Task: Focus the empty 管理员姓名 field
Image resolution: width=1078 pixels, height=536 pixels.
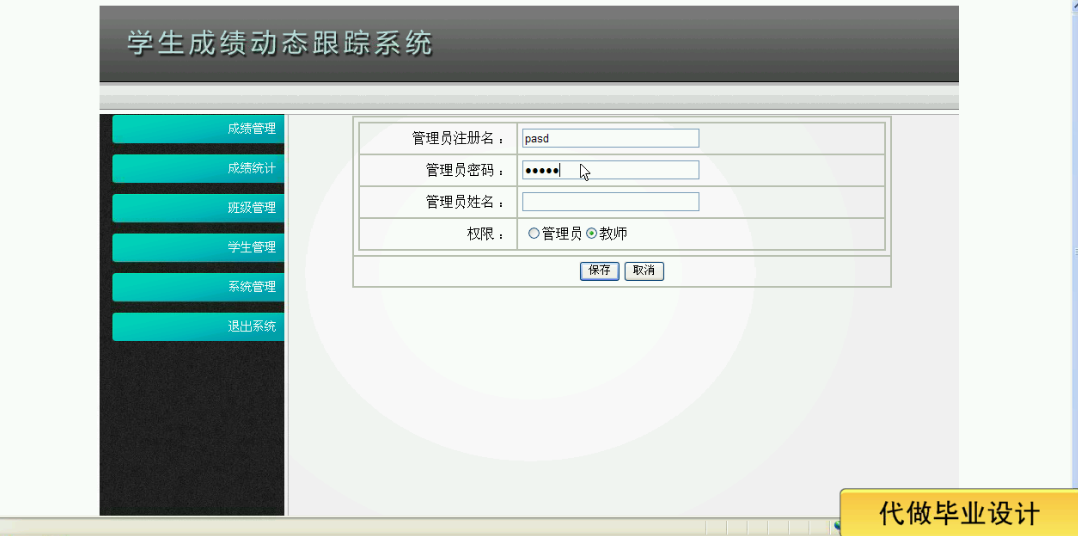Action: pyautogui.click(x=610, y=201)
